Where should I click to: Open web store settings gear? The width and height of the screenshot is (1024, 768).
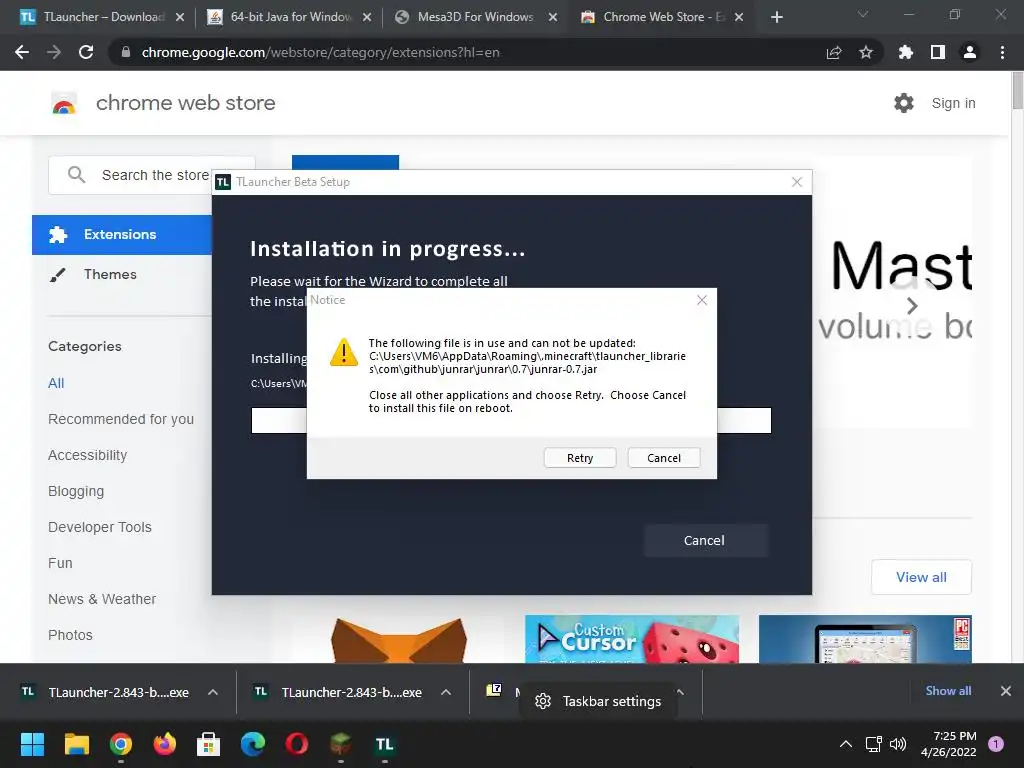pyautogui.click(x=904, y=103)
